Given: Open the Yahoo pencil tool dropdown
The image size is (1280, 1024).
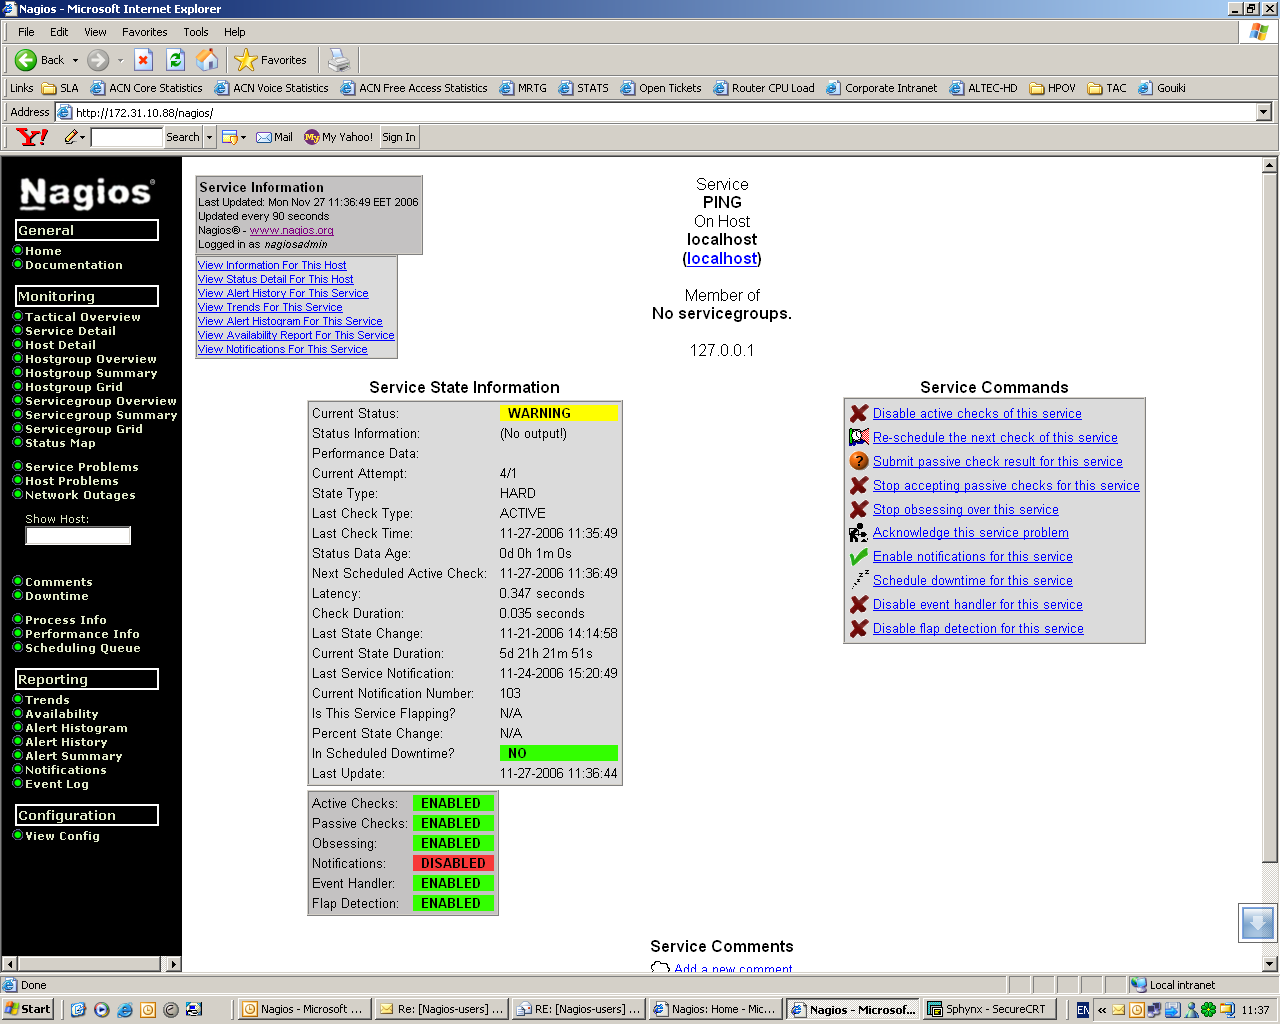Looking at the screenshot, I should (x=83, y=137).
